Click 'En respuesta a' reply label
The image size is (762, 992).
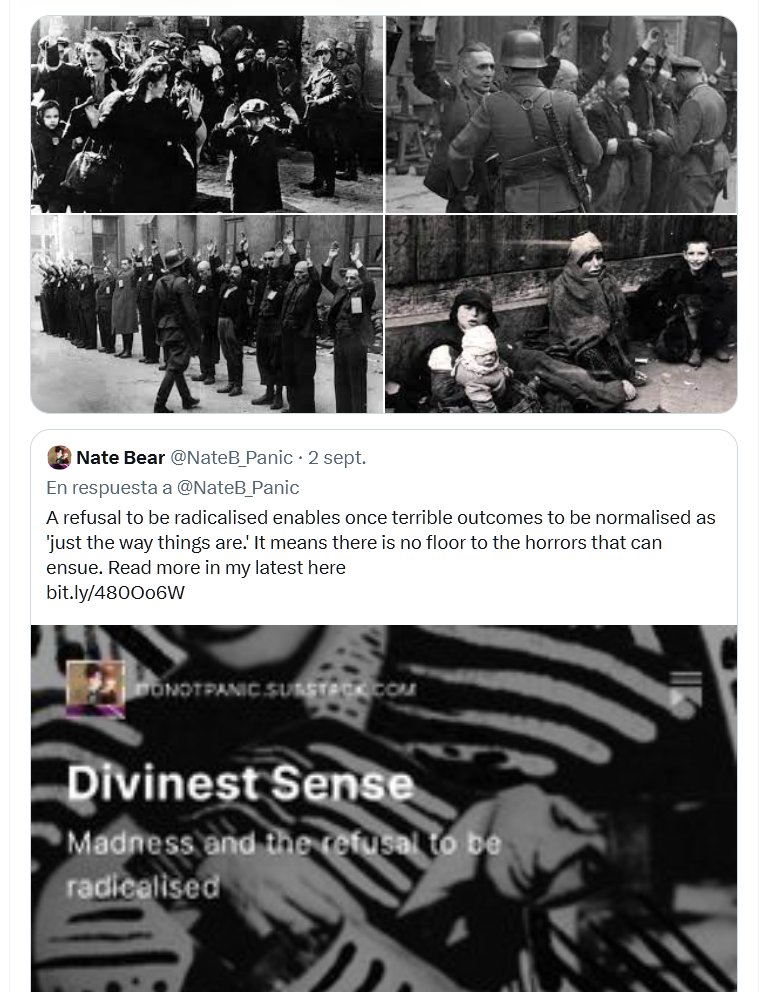[109, 488]
